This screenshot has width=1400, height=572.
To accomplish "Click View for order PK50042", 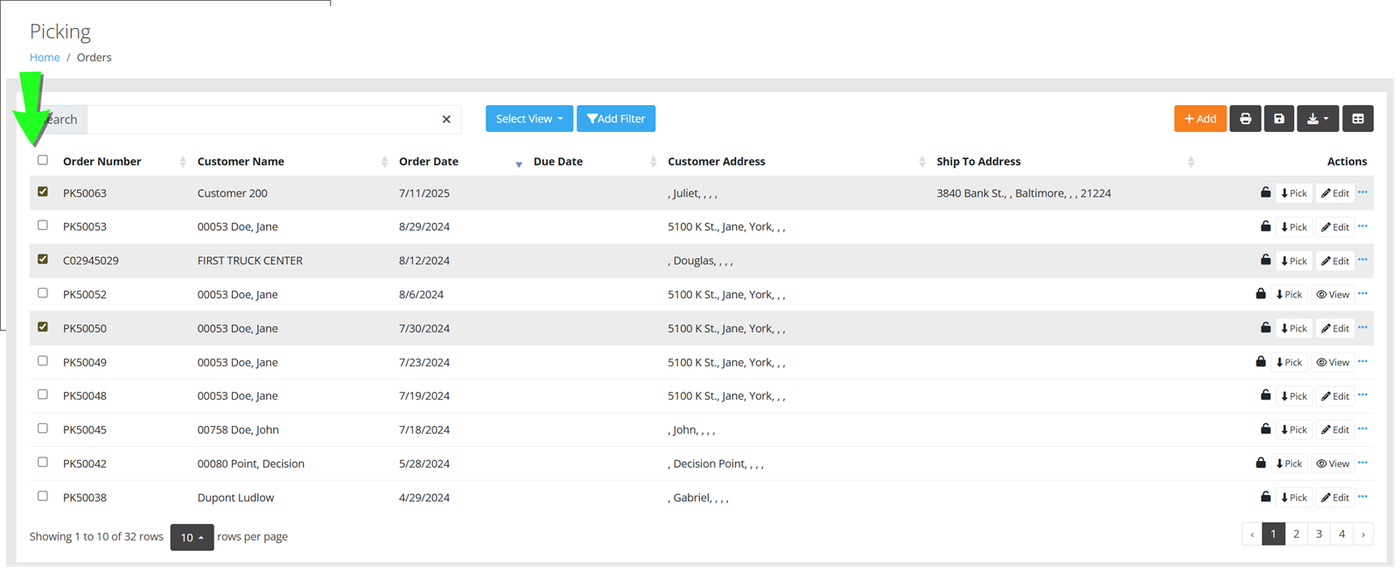I will click(1333, 463).
